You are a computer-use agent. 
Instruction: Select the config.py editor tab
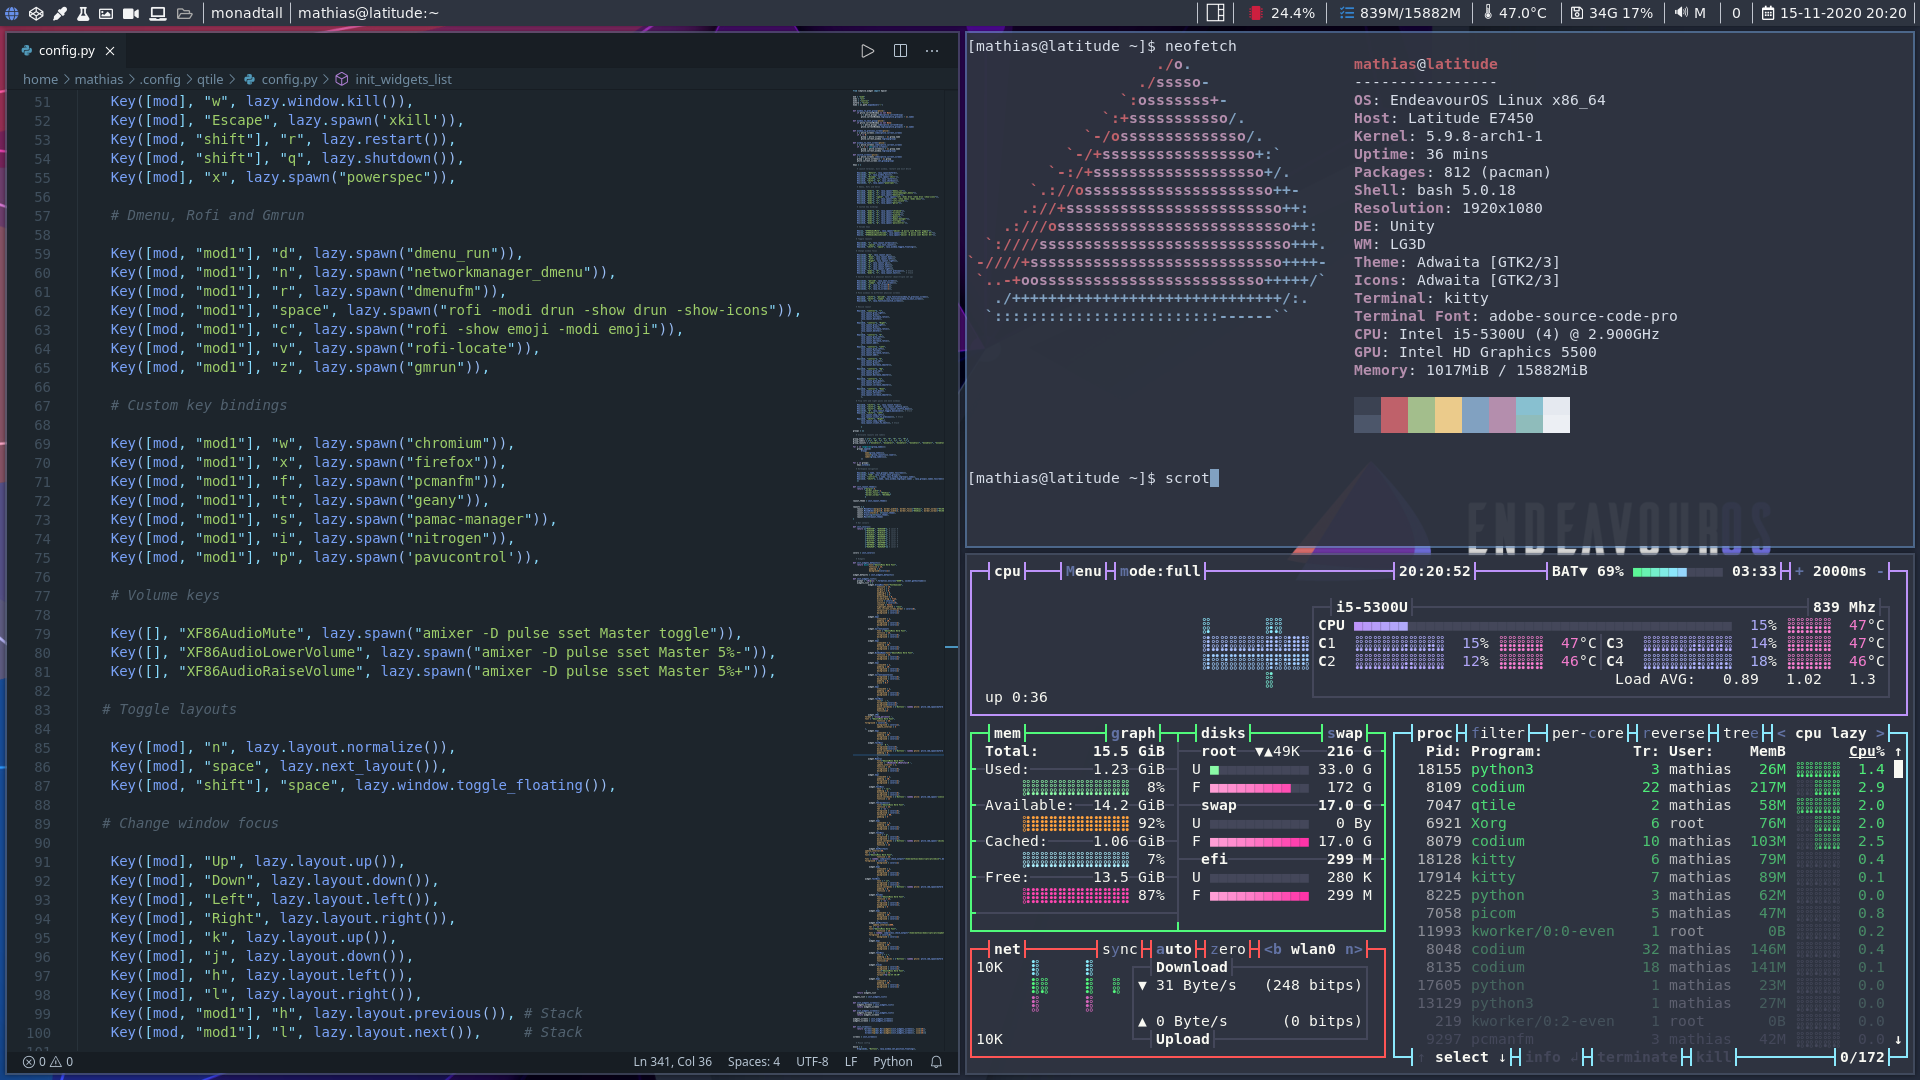(66, 50)
